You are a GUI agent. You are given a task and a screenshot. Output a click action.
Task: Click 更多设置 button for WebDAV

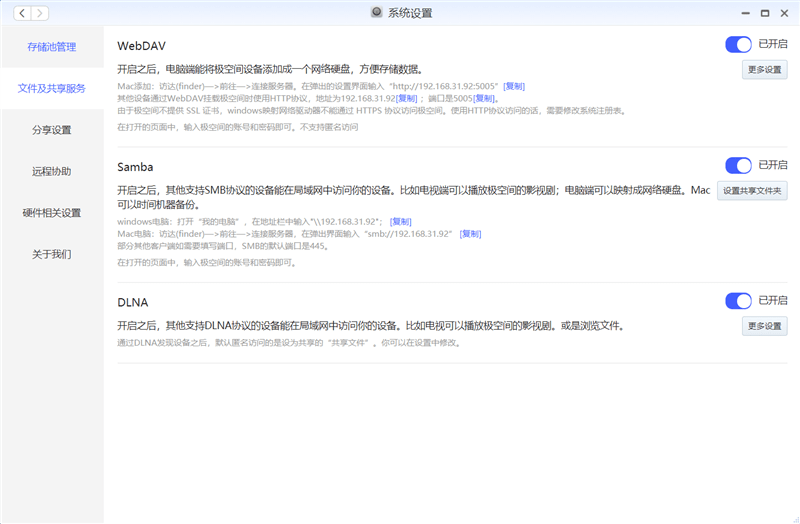[764, 69]
